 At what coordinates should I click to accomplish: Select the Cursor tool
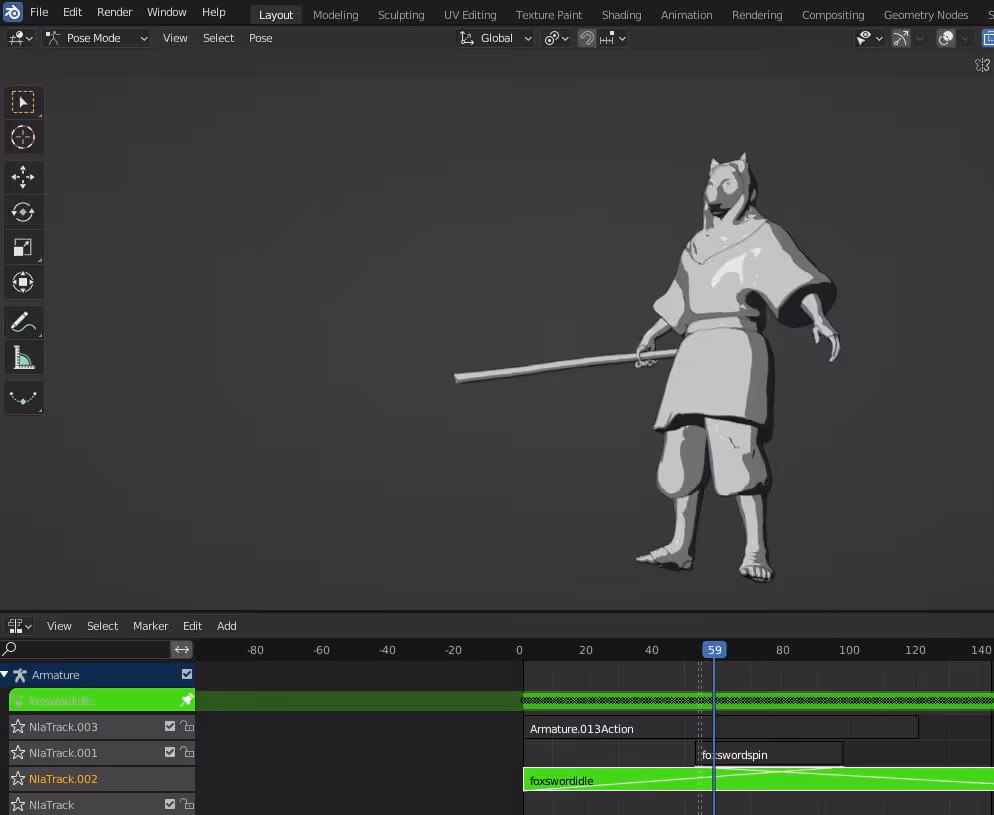(23, 137)
